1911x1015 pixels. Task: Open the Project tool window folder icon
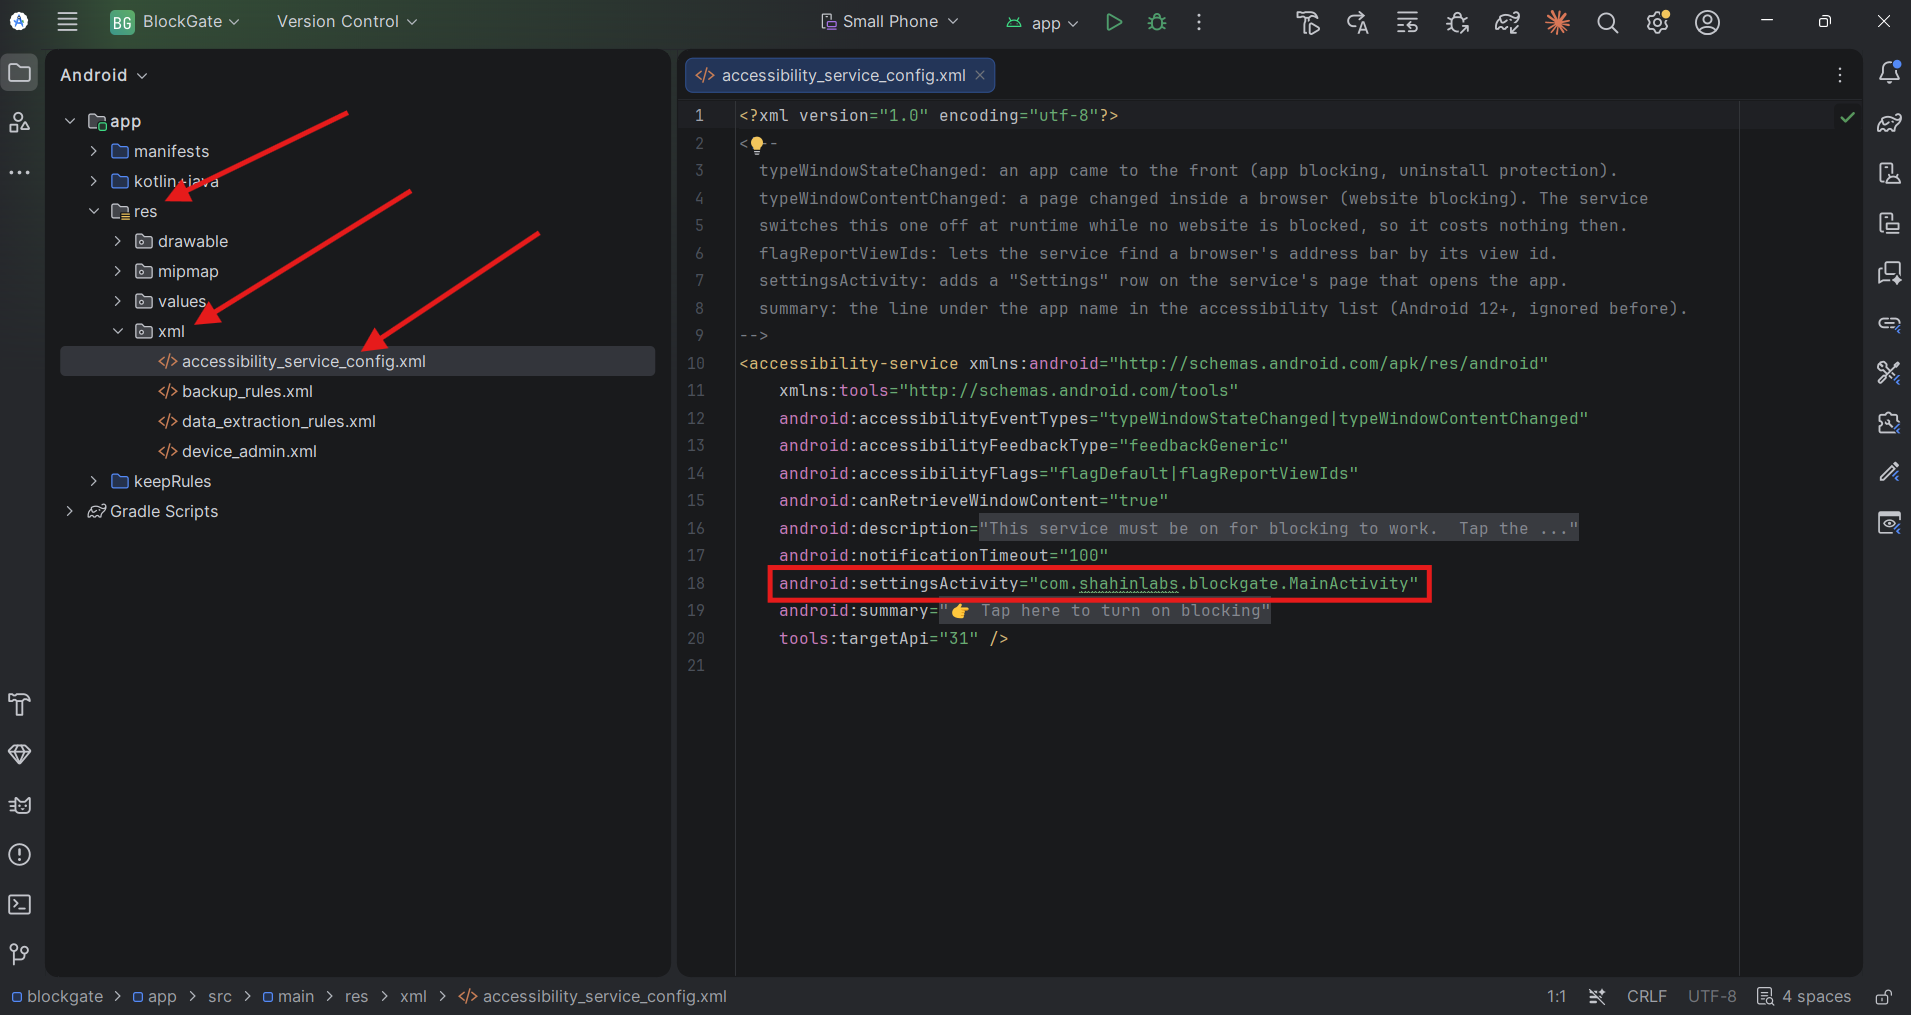(19, 72)
